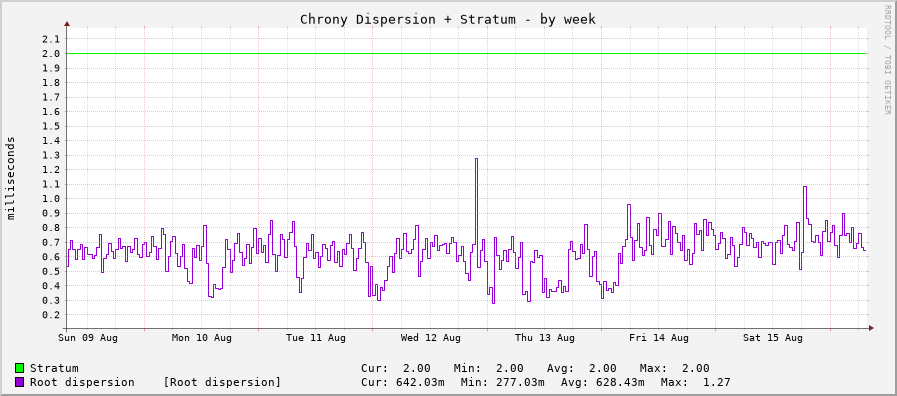Click Stratum 'Min: 2.00' value
The height and width of the screenshot is (396, 897).
(x=489, y=368)
